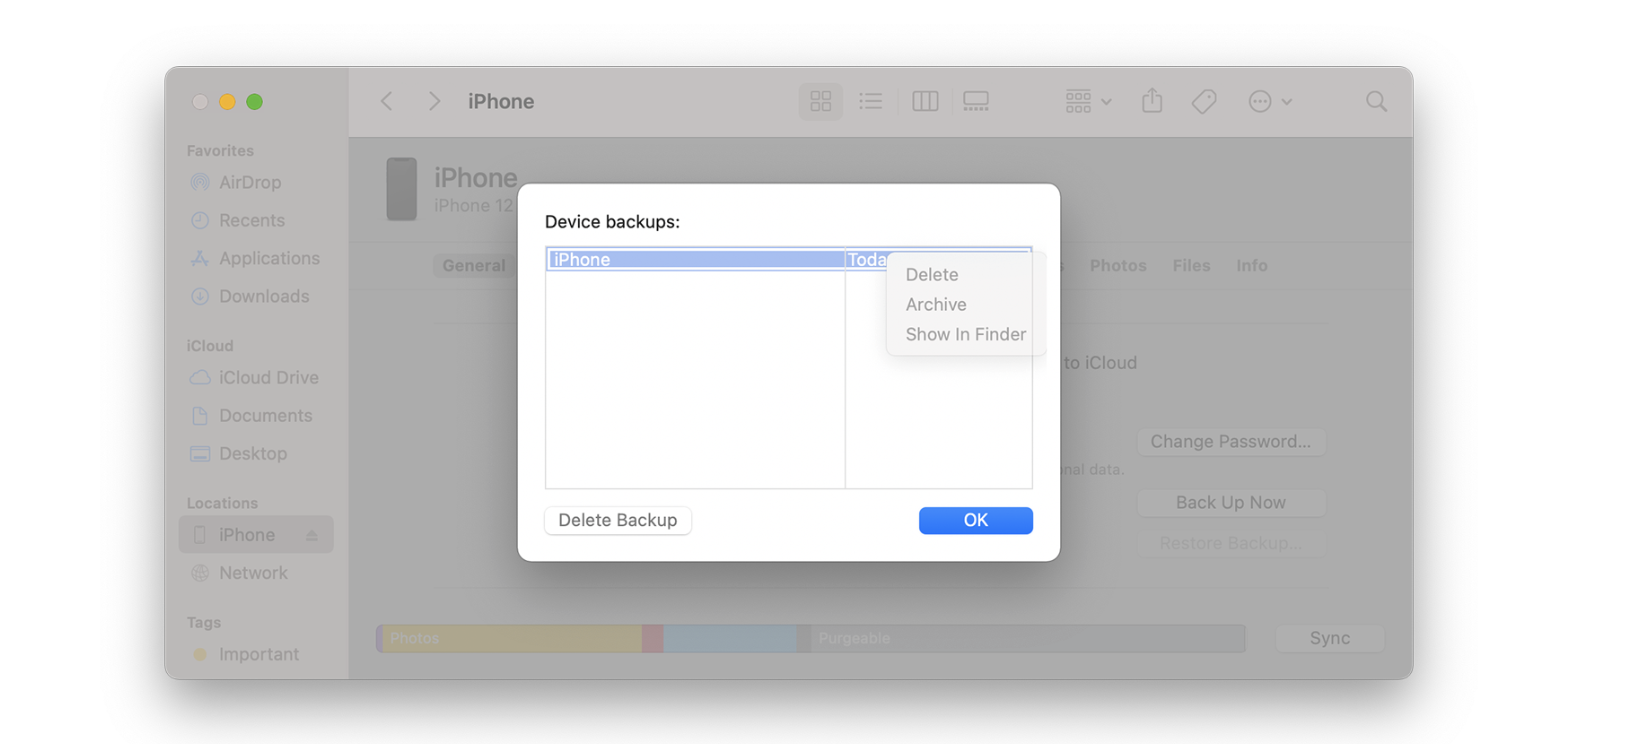Eject the iPhone using eject icon
1628x744 pixels.
pos(312,536)
